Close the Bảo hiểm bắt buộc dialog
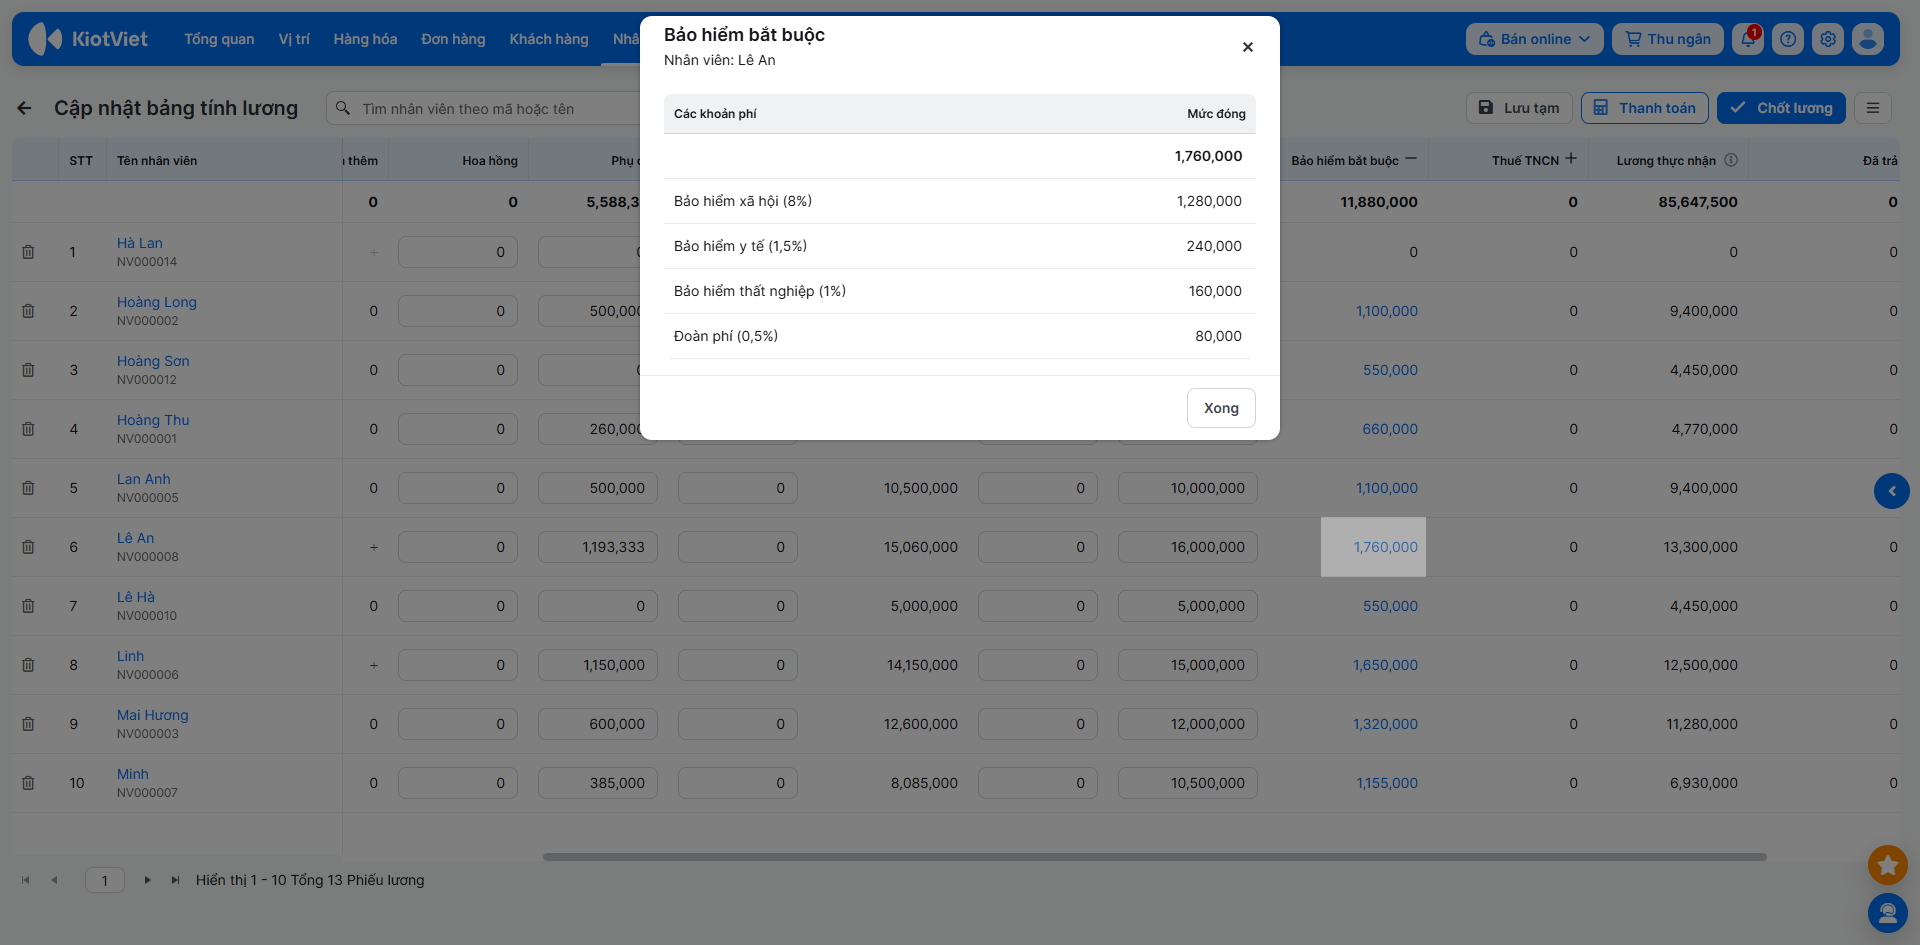1920x945 pixels. (x=1247, y=47)
